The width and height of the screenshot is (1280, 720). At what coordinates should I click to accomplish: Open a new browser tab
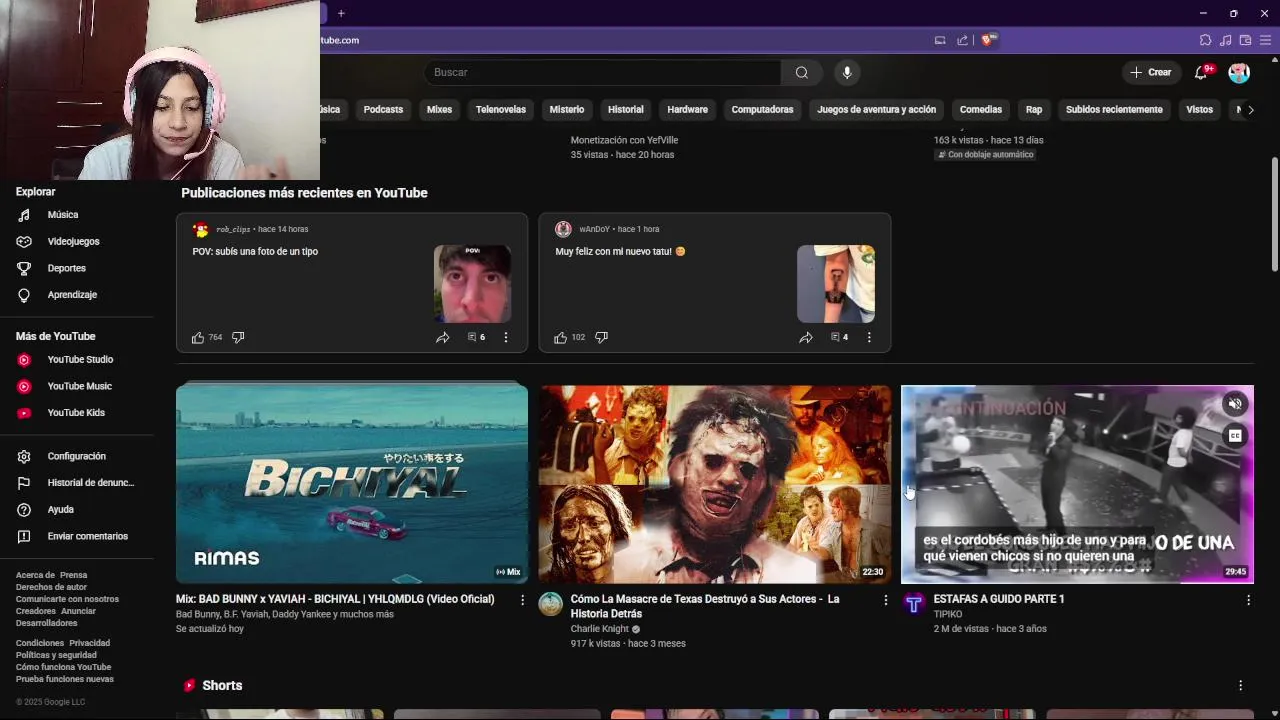pyautogui.click(x=341, y=13)
